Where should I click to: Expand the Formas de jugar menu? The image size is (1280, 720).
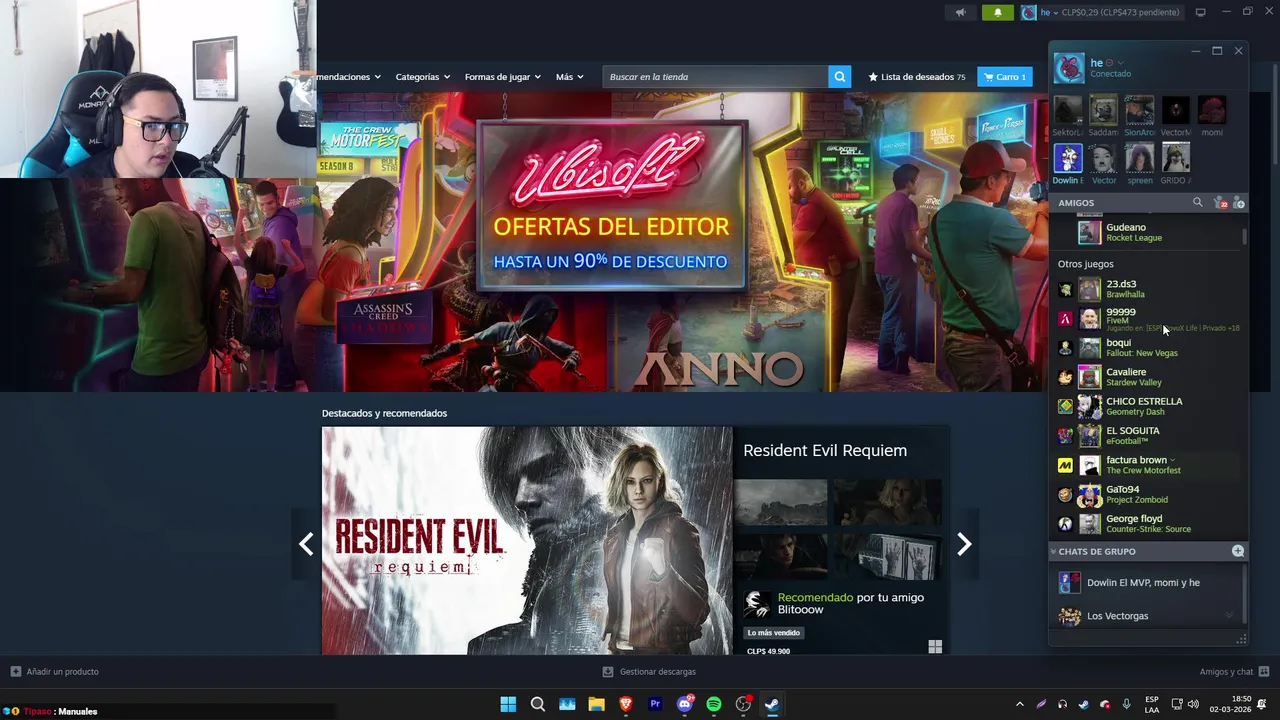tap(502, 77)
